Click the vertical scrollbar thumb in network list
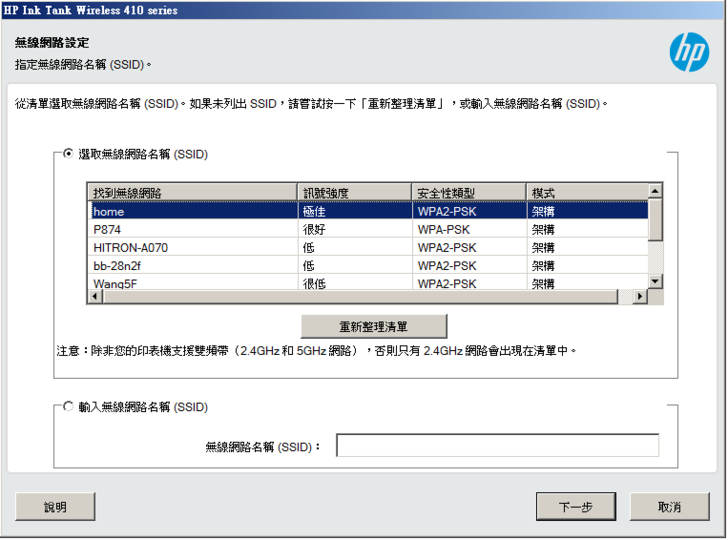Screen dimensions: 728x540 [x=655, y=220]
